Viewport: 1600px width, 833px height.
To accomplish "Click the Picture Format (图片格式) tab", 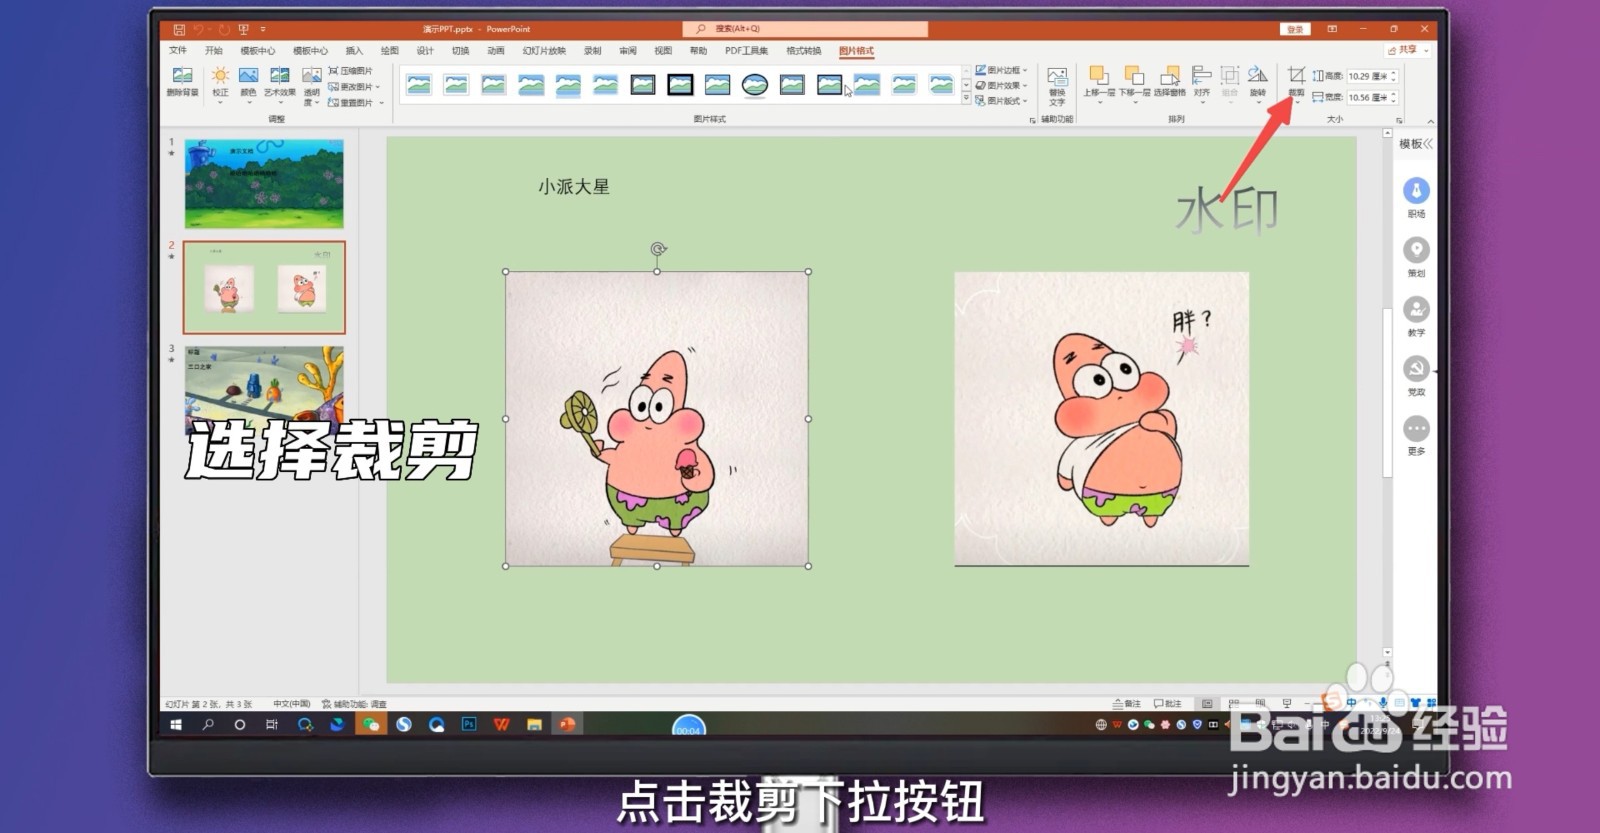I will tap(856, 50).
